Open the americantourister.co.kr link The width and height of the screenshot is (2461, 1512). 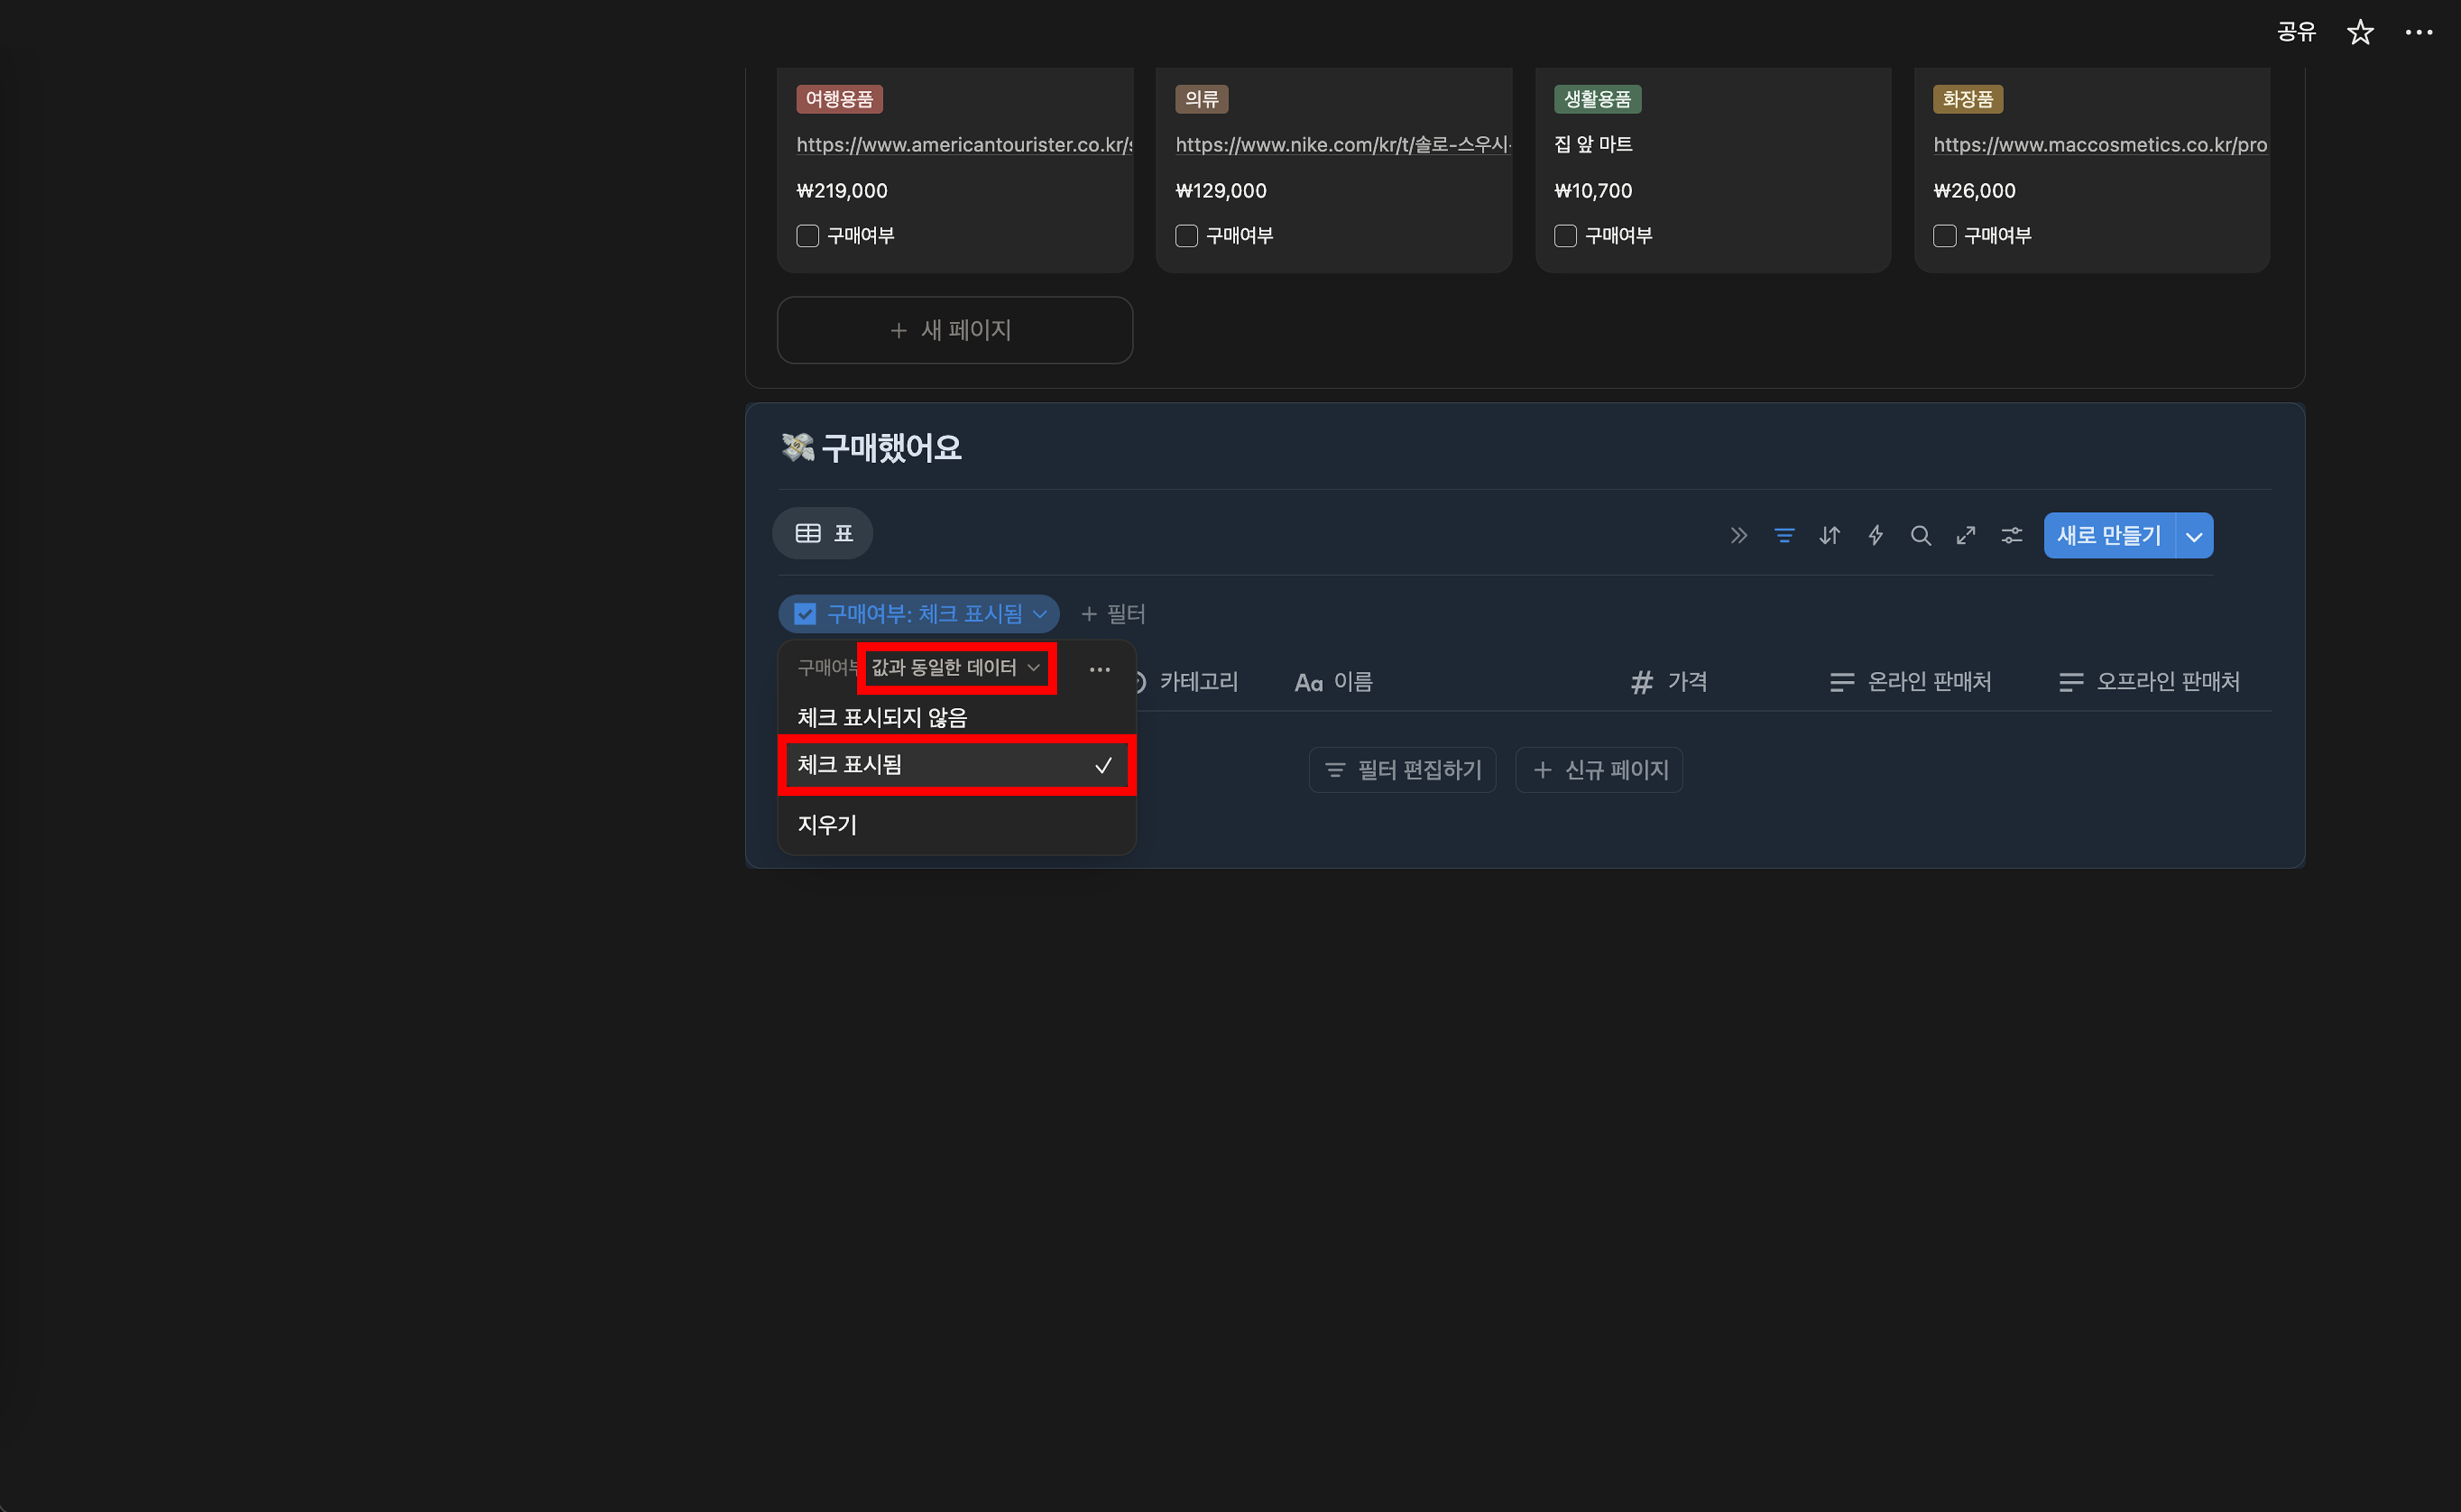click(963, 145)
